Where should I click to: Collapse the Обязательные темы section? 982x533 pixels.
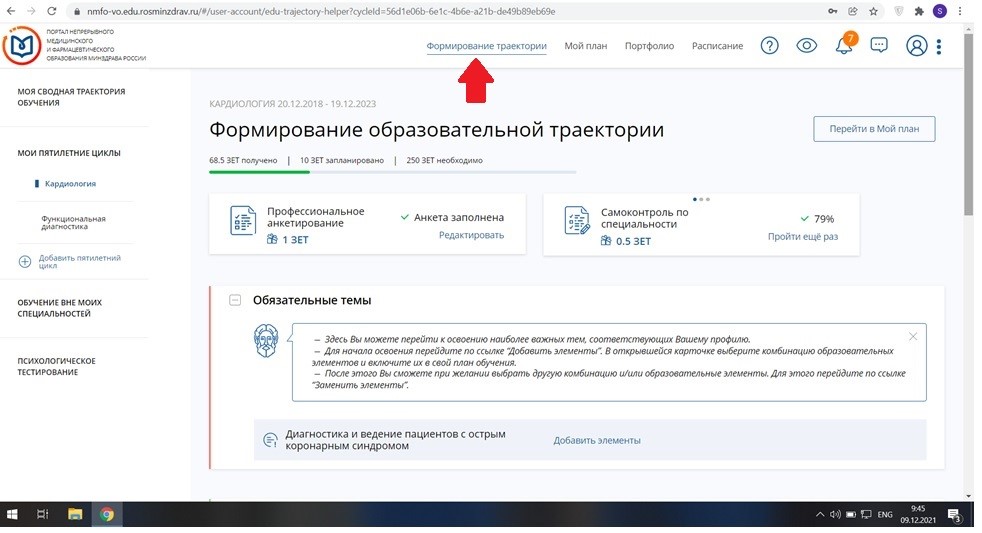235,300
